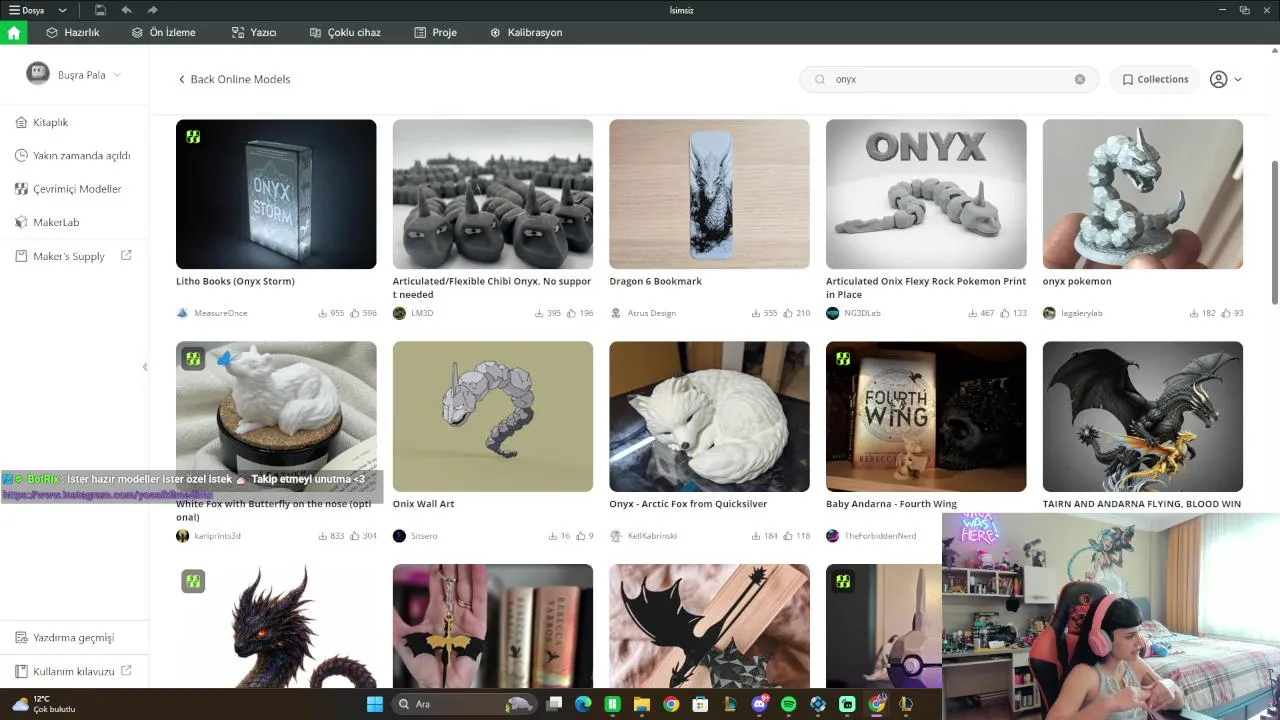Open Articulated Onix Flexy Rock Pokemon title
Screen dimensions: 1280x720
tap(926, 288)
